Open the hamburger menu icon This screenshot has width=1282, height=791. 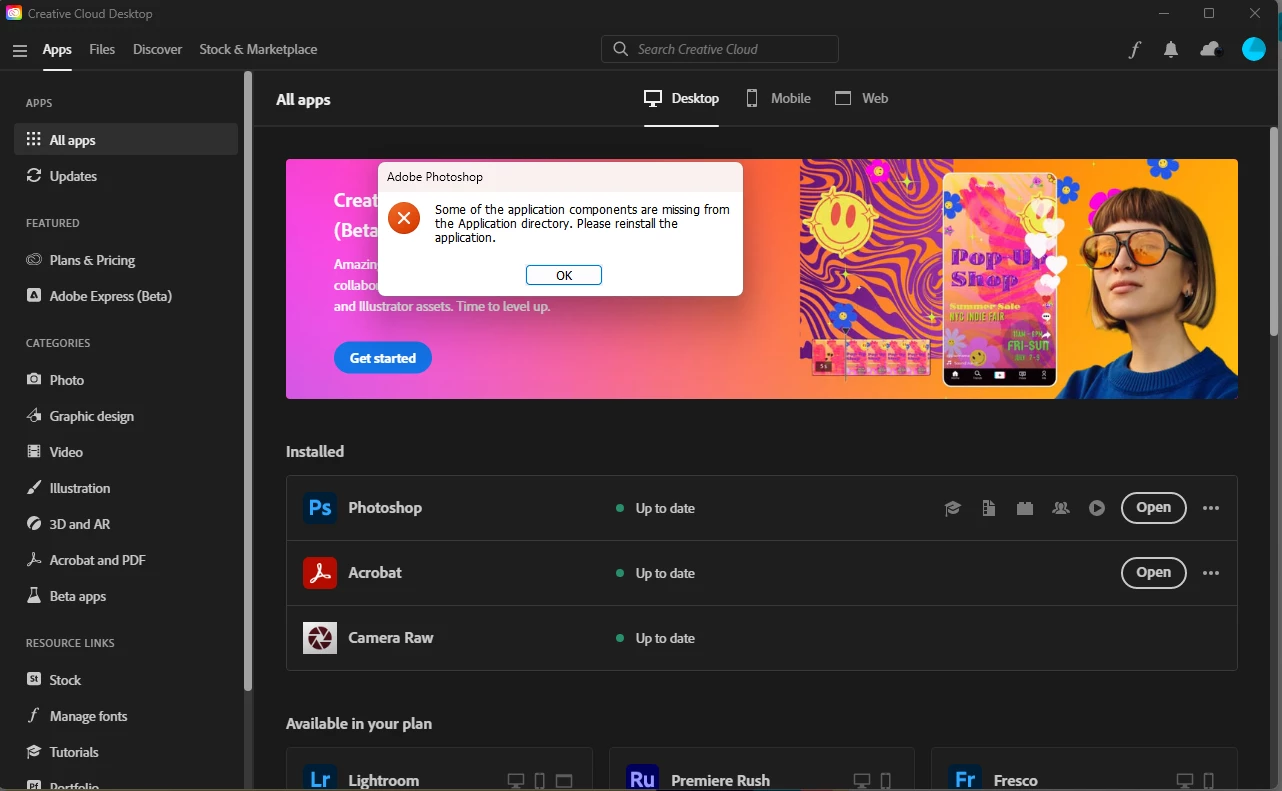tap(19, 50)
